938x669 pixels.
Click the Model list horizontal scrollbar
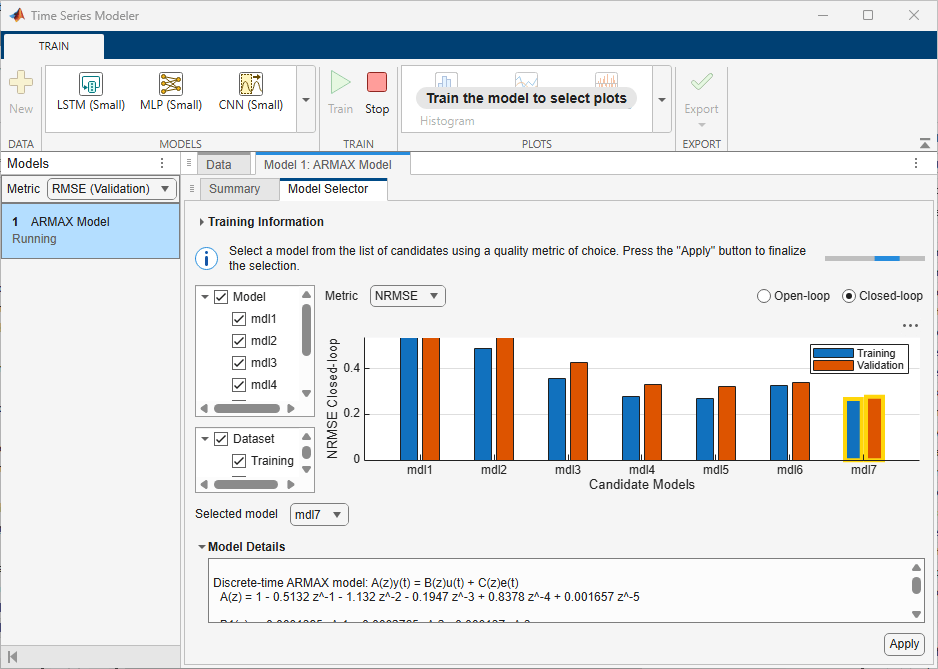pos(247,409)
